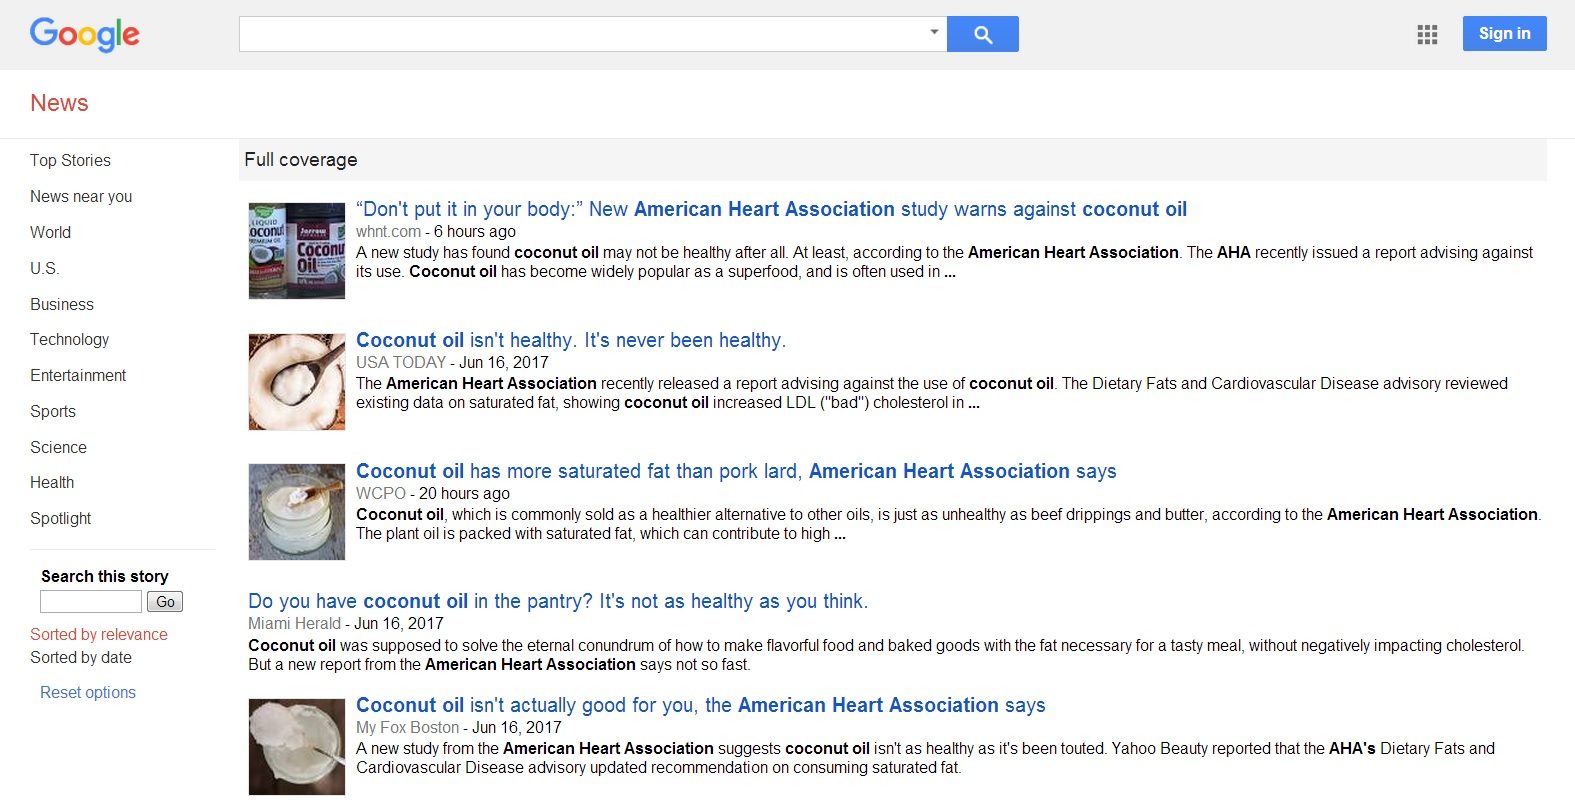Click the 'Search this story' text box
The image size is (1575, 806).
(90, 601)
